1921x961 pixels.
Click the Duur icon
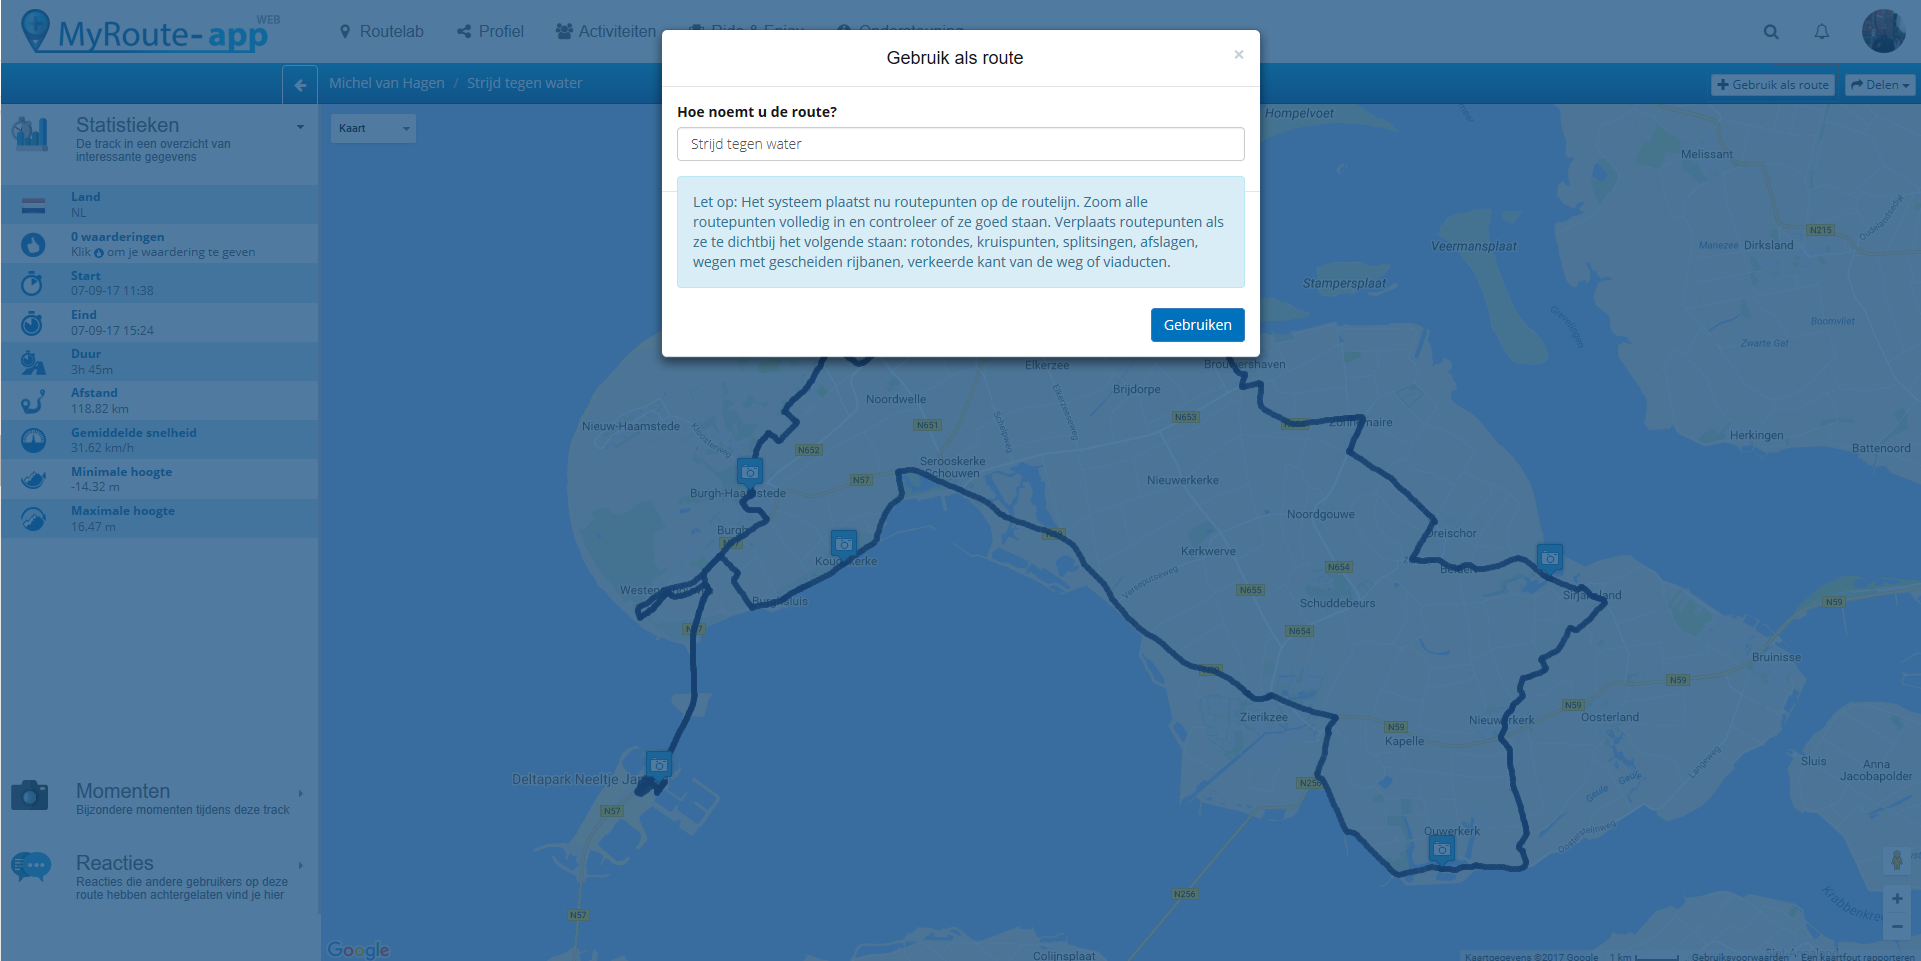(33, 362)
